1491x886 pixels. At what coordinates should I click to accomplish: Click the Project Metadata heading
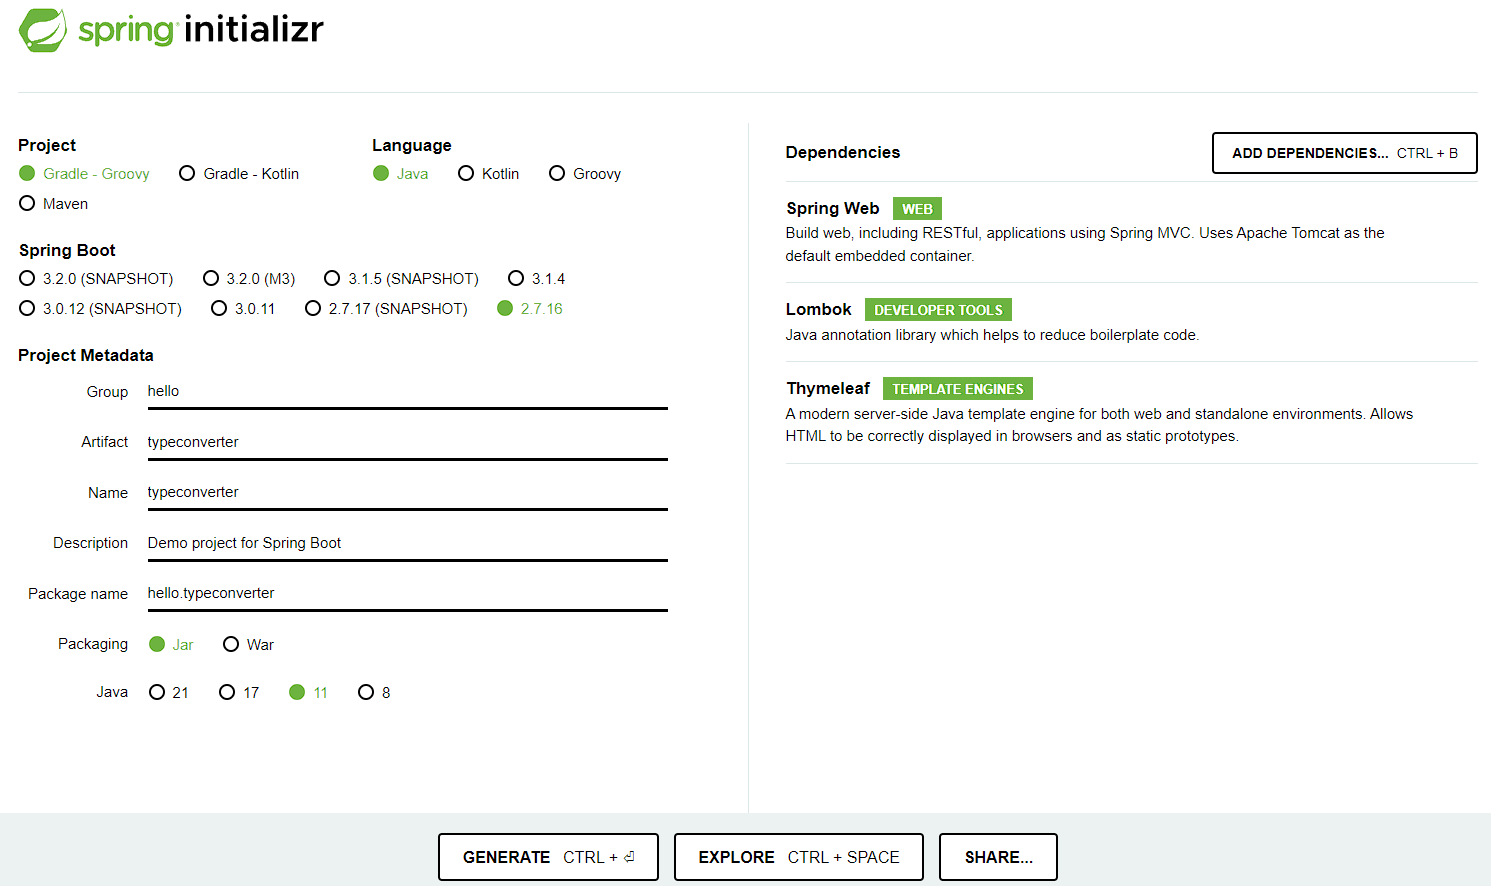(86, 355)
